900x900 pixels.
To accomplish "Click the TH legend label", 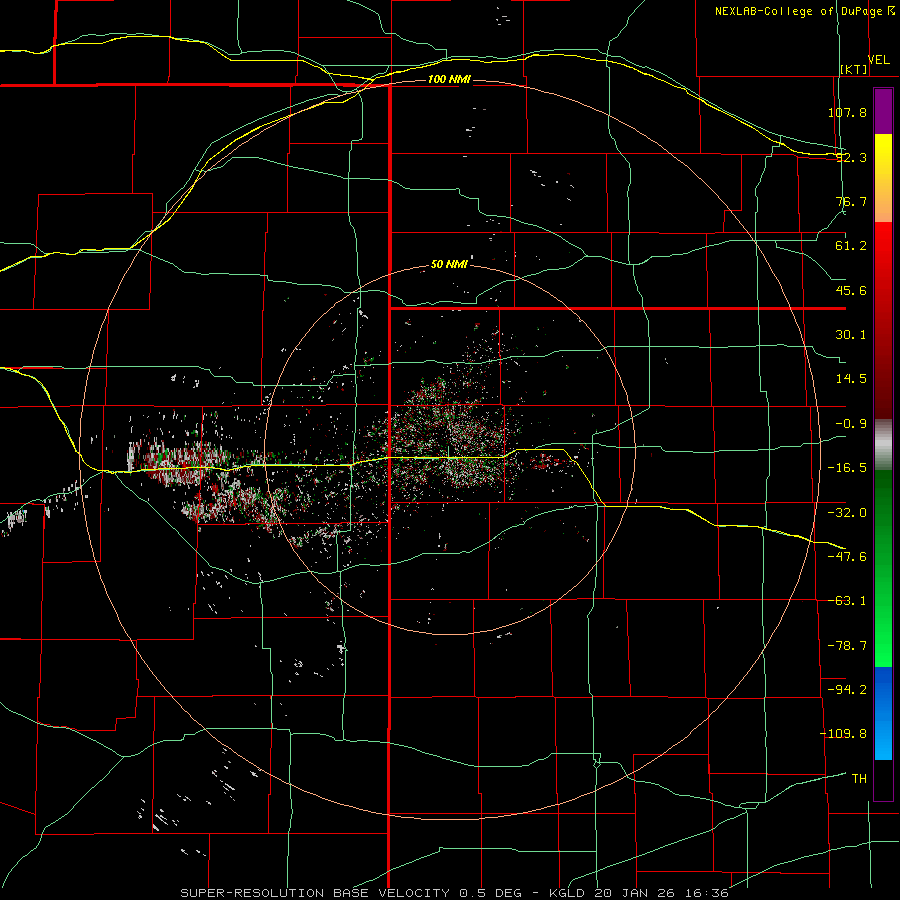I will tap(859, 778).
